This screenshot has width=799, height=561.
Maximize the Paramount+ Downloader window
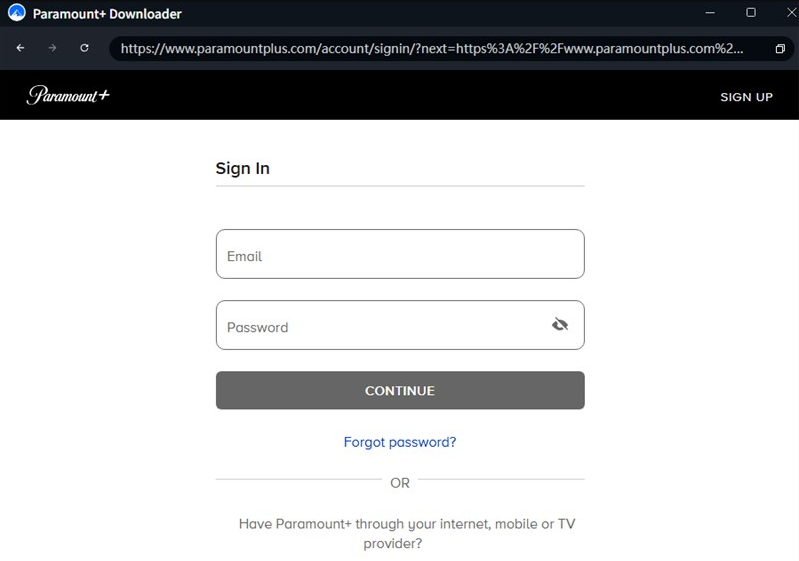(x=751, y=13)
